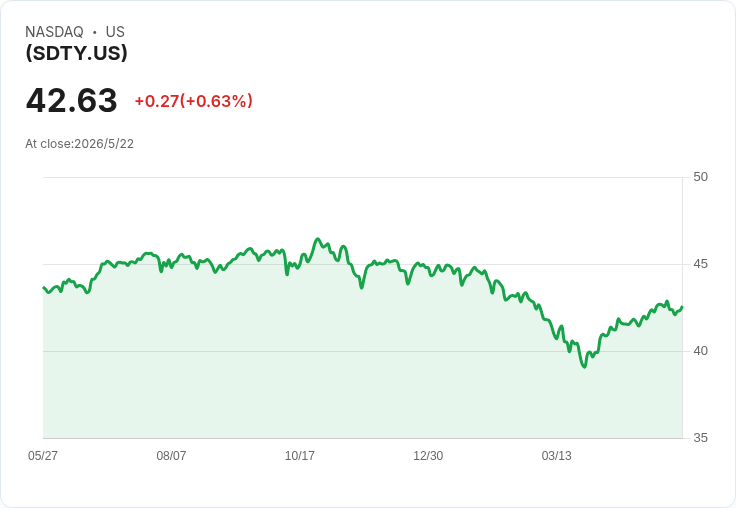
Task: Click the NASDAQ exchange label
Action: click(54, 31)
